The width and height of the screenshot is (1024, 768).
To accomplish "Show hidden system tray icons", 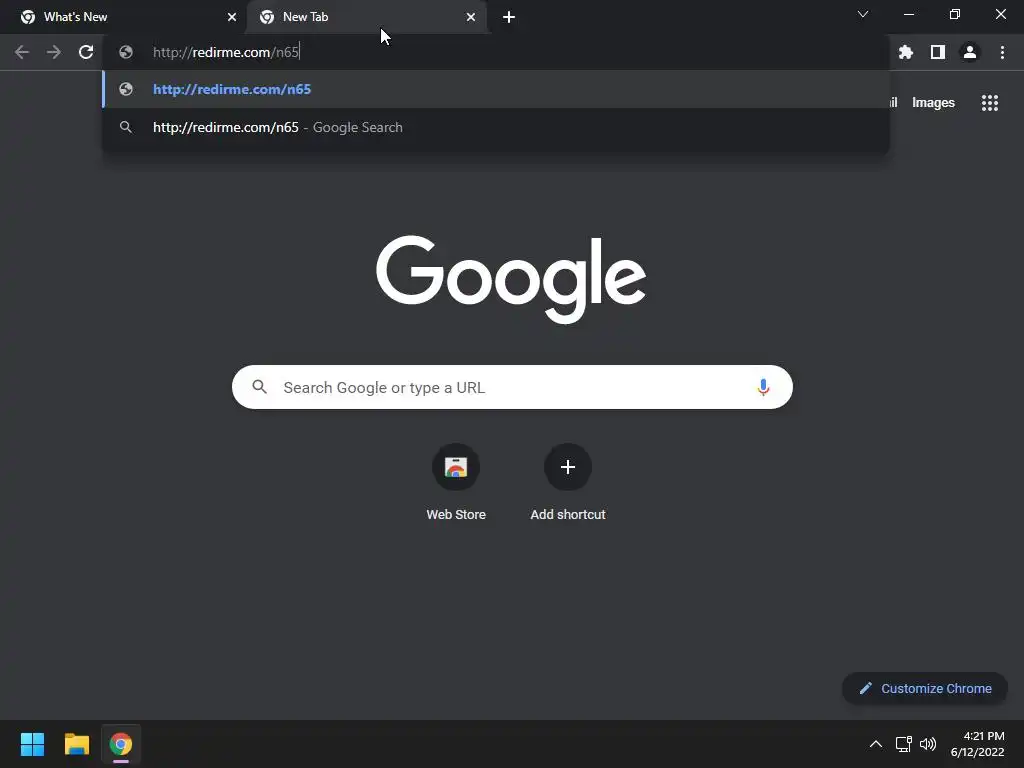I will [x=876, y=744].
